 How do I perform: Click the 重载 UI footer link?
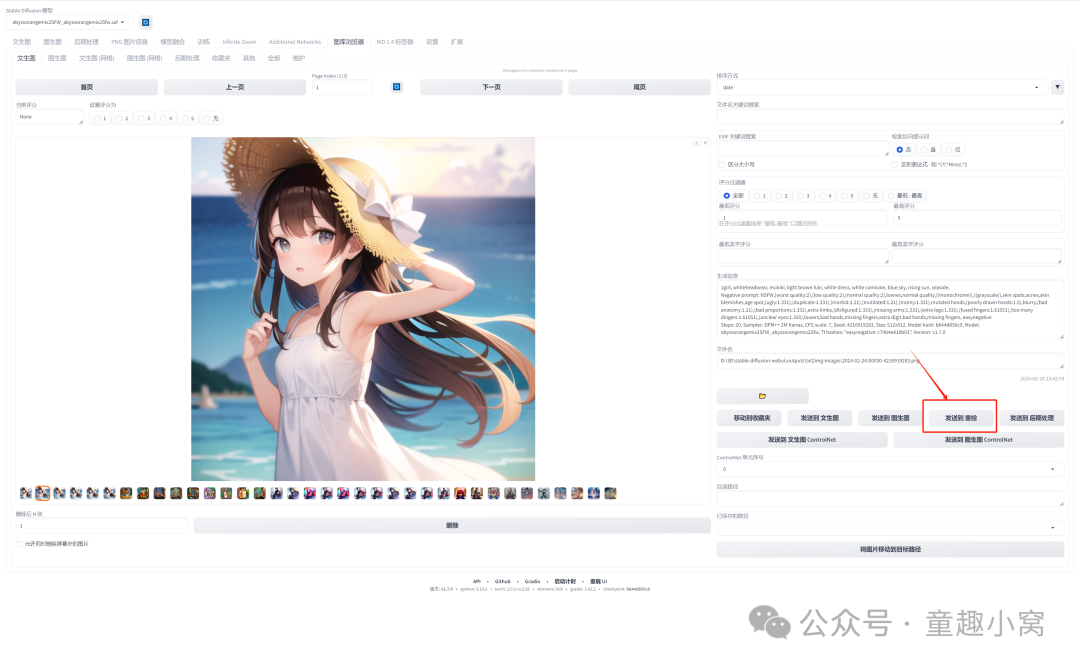coord(599,582)
